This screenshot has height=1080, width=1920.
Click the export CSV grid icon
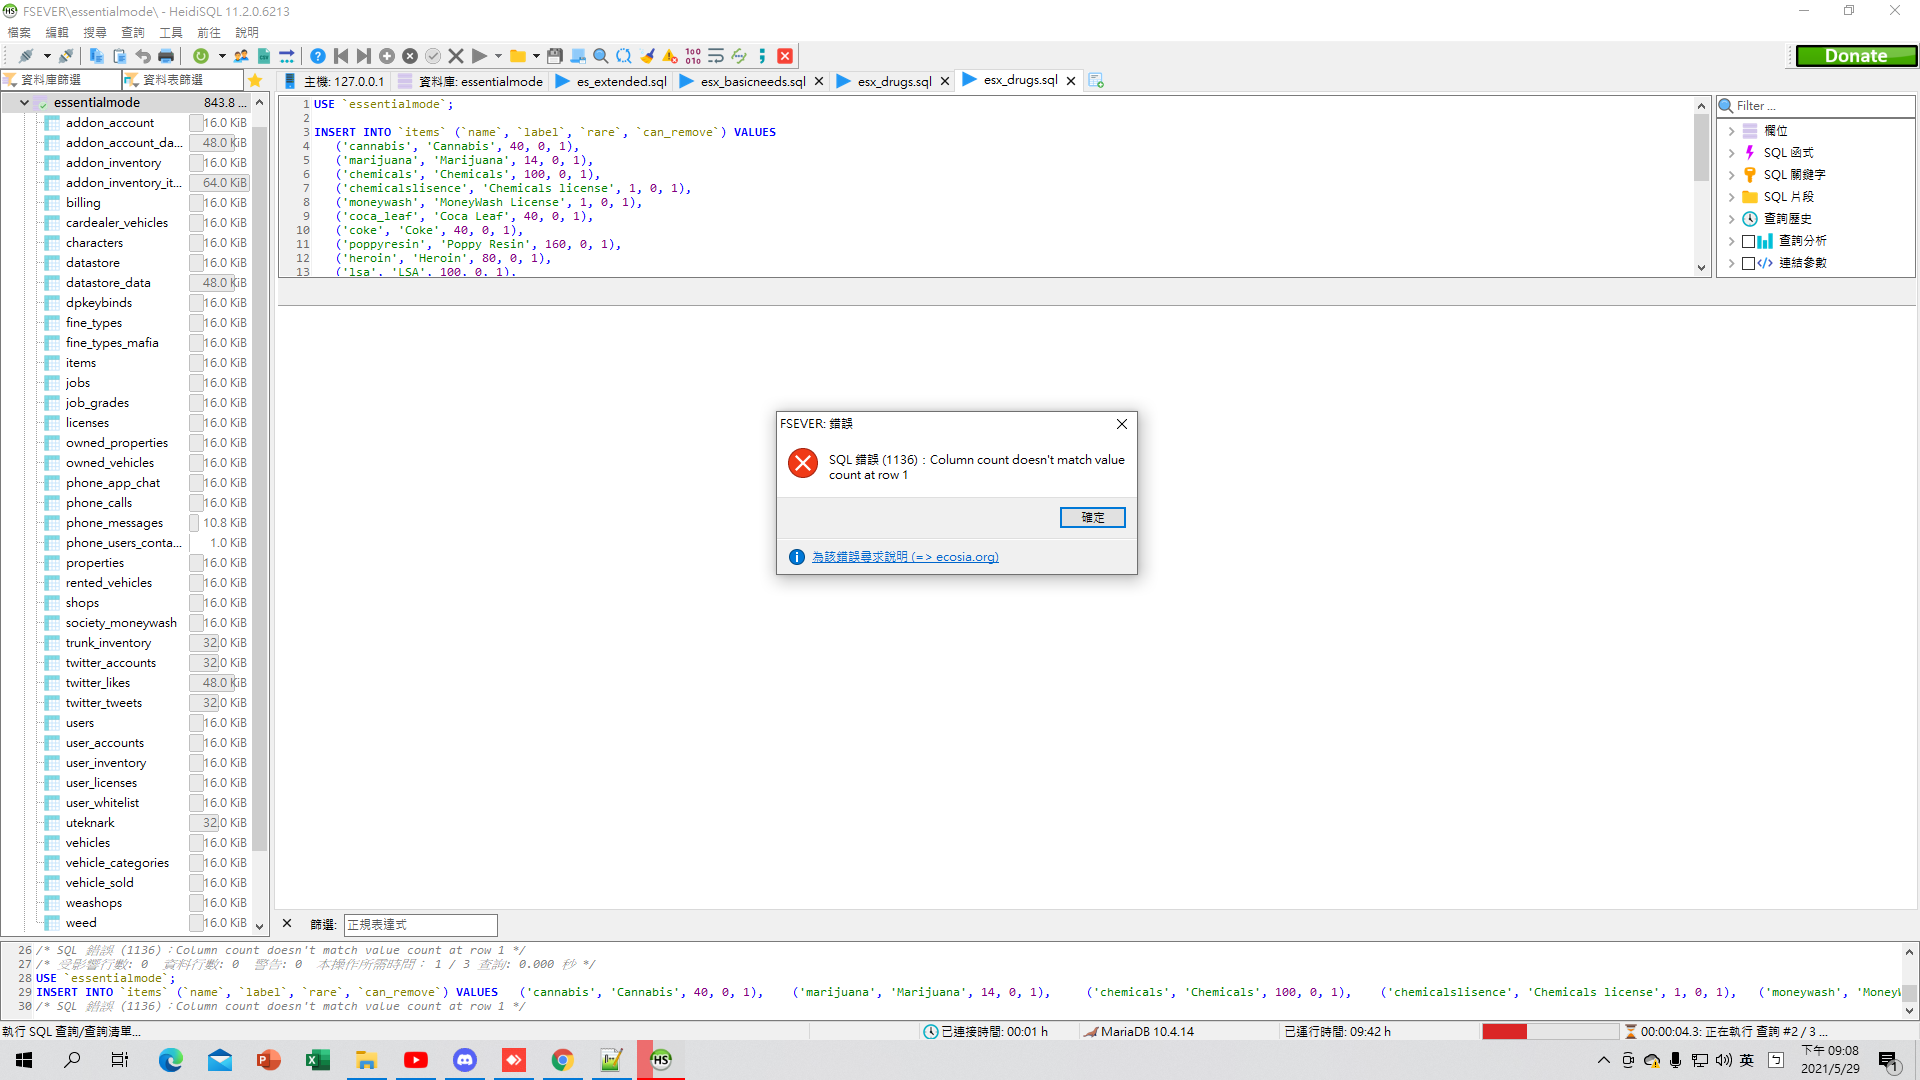pyautogui.click(x=264, y=56)
